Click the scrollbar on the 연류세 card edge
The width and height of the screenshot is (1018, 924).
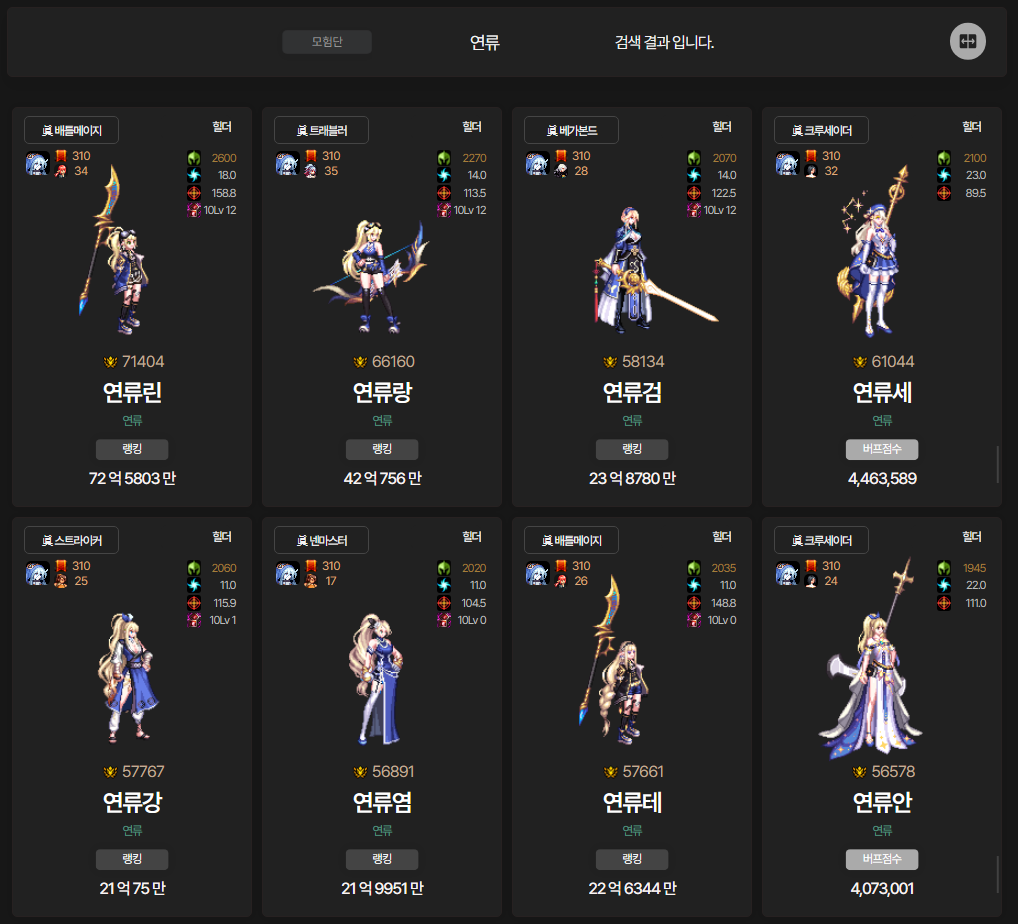point(997,463)
